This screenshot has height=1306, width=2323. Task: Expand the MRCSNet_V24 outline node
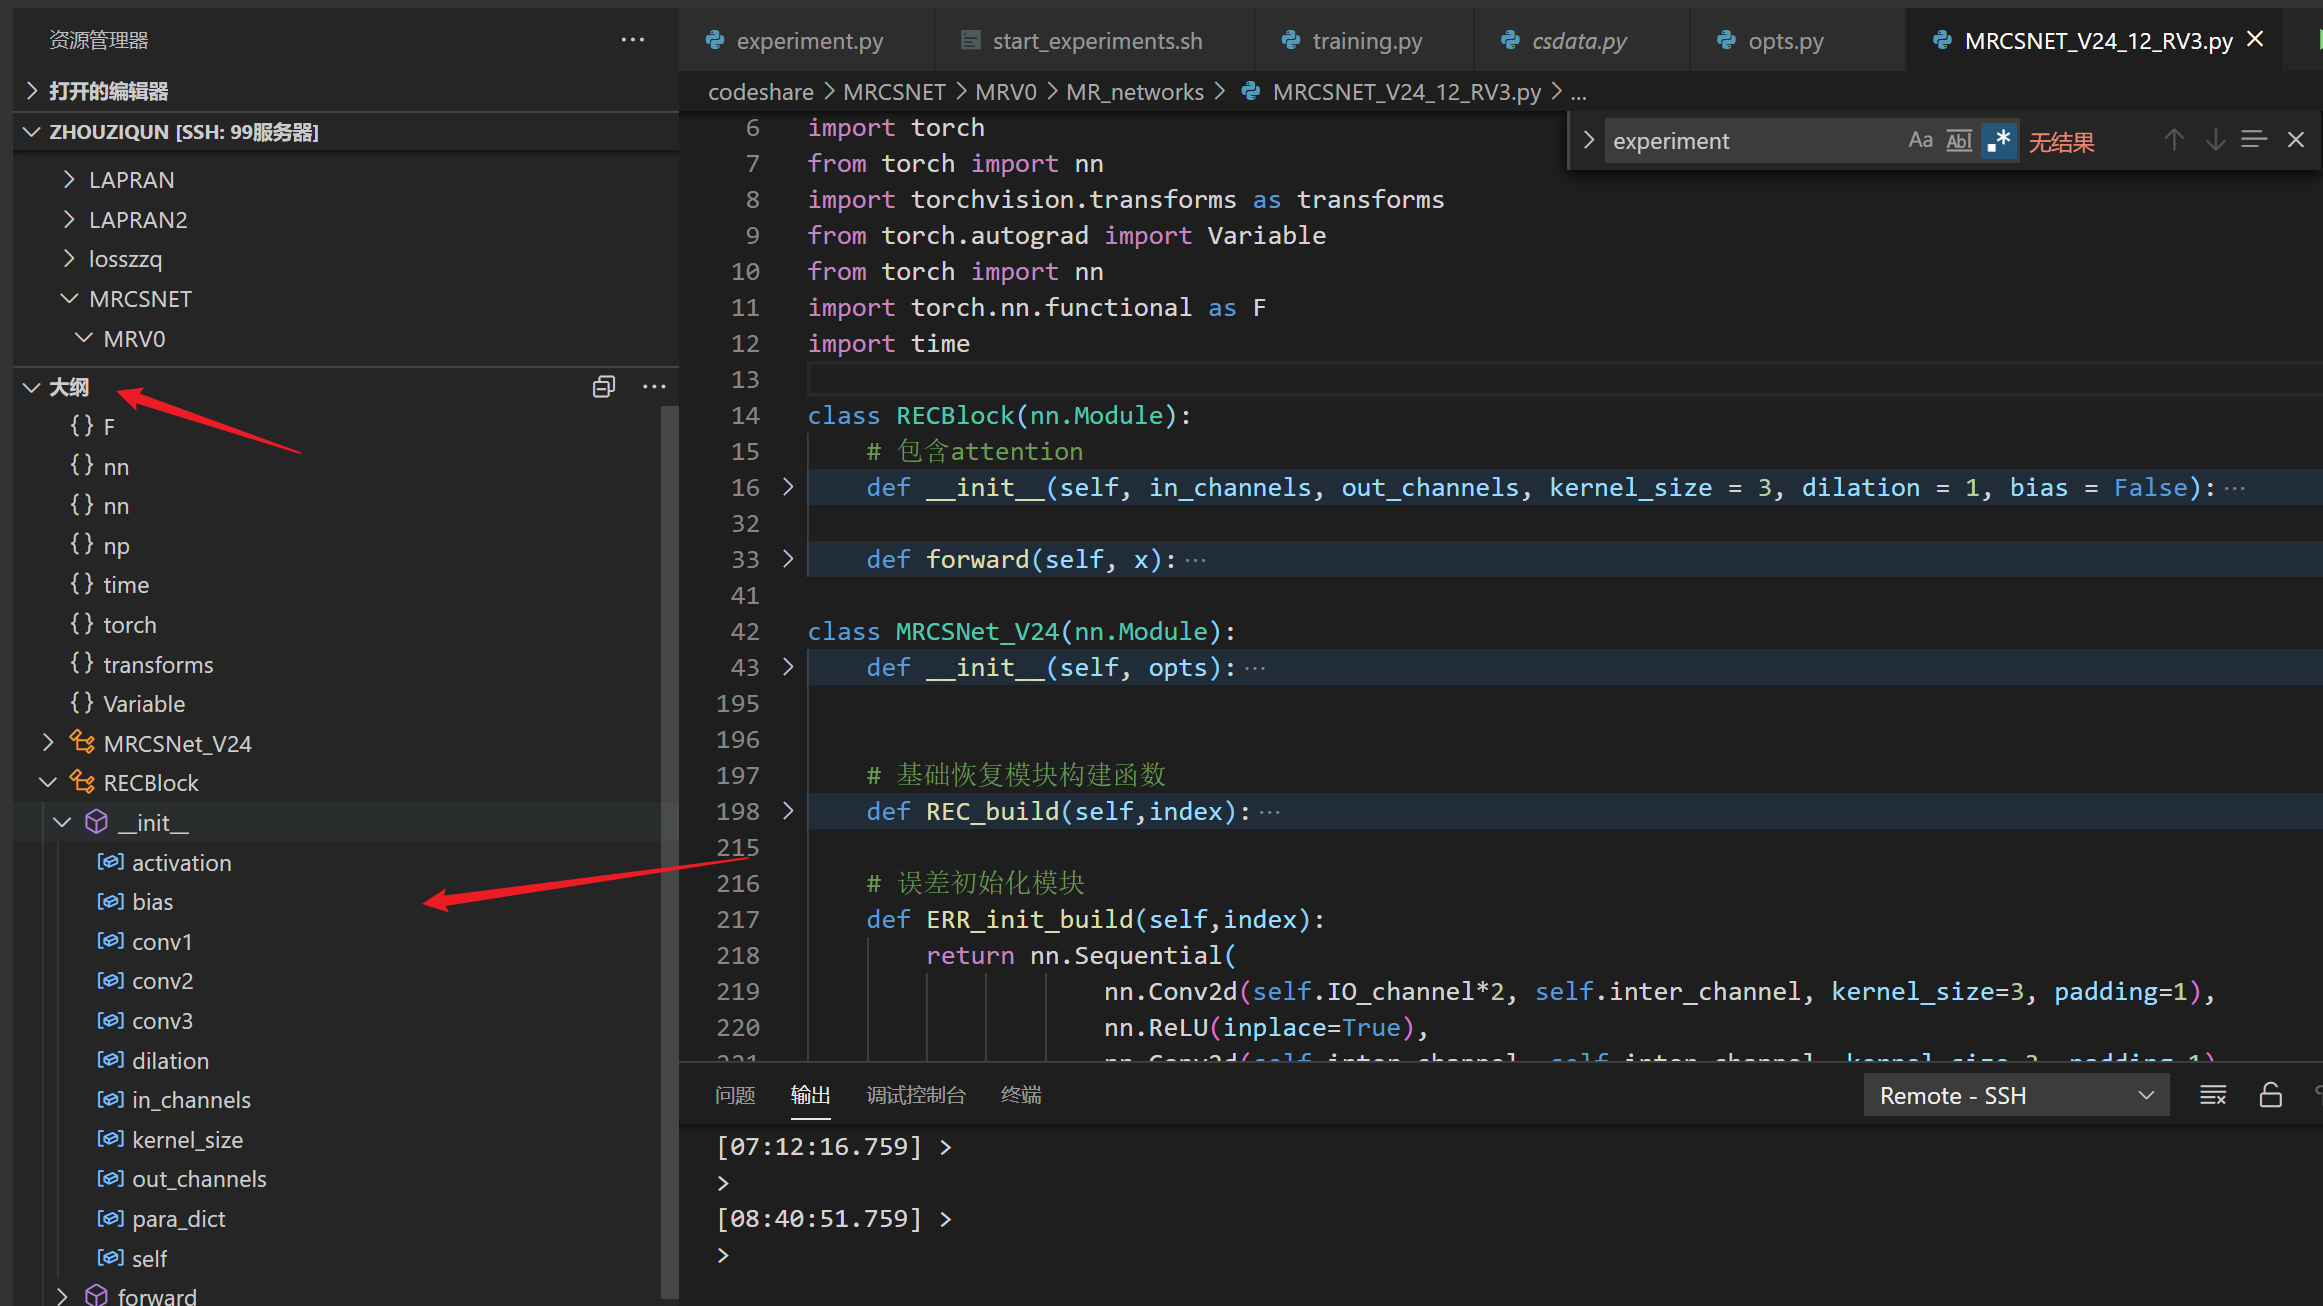pos(48,743)
